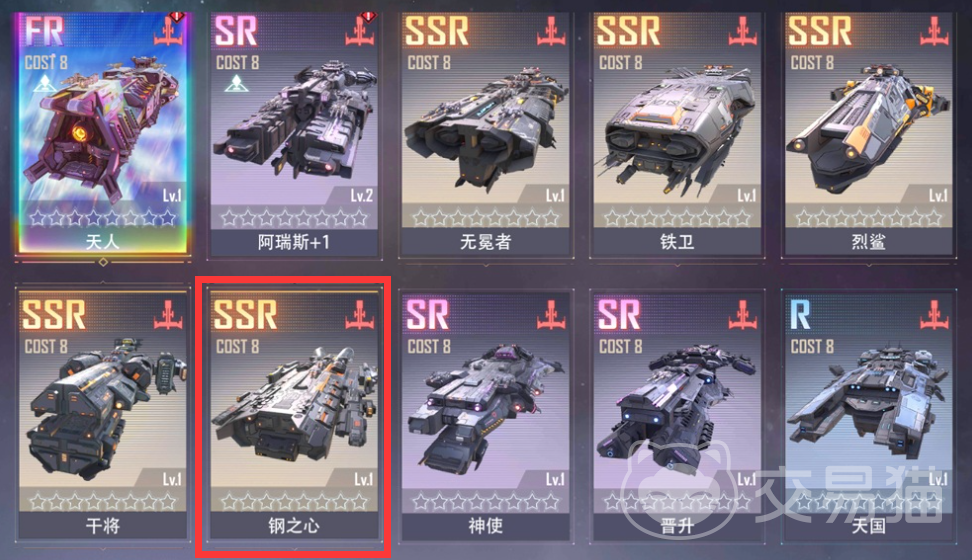Click the ship-type icon on 无冕者 card

tap(550, 32)
